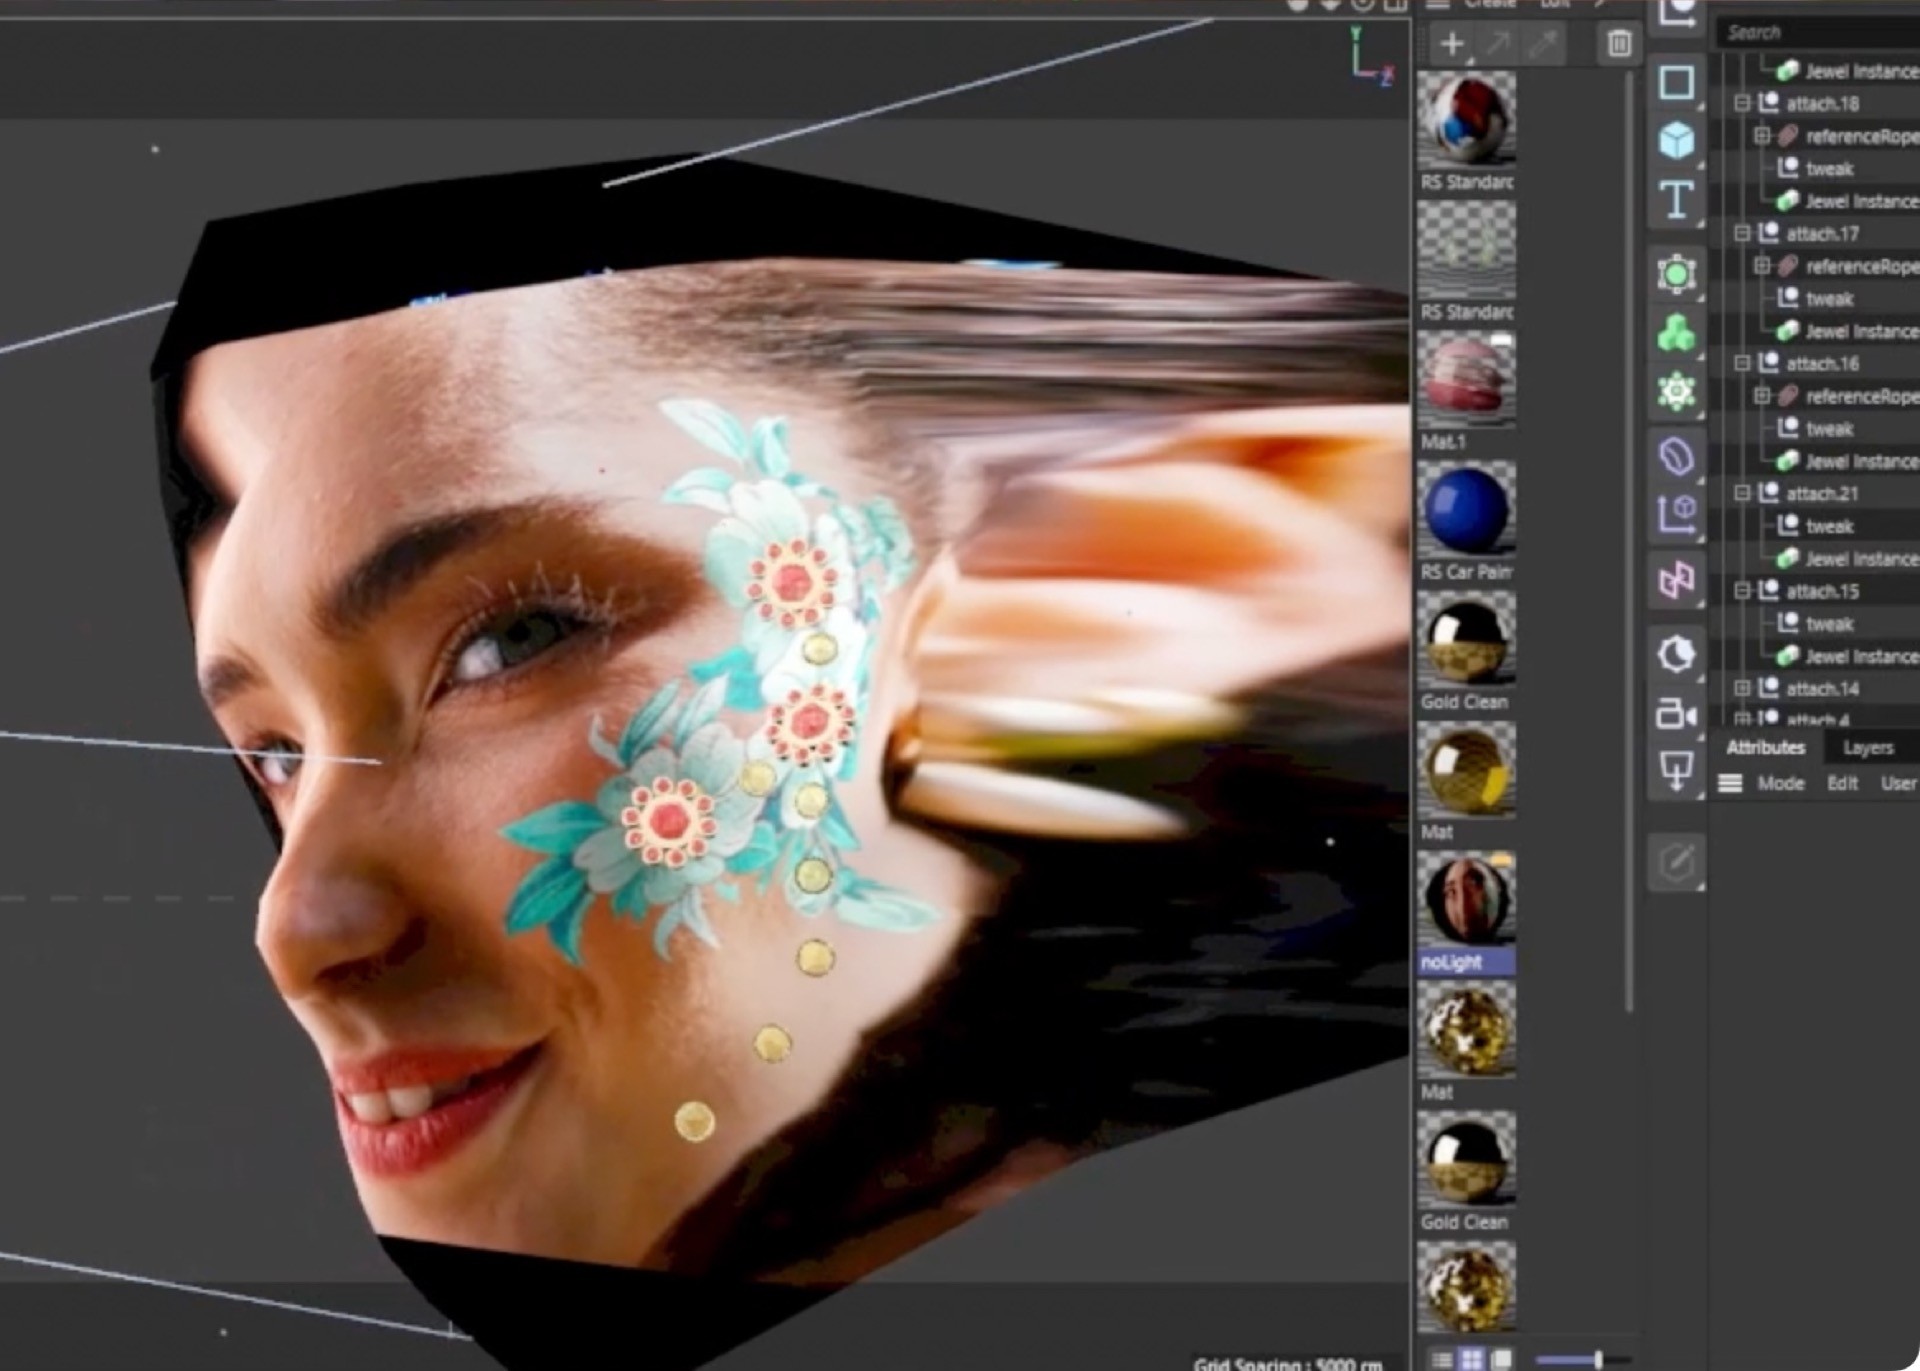Image resolution: width=1920 pixels, height=1371 pixels.
Task: Switch to the Layers tab
Action: pyautogui.click(x=1868, y=748)
